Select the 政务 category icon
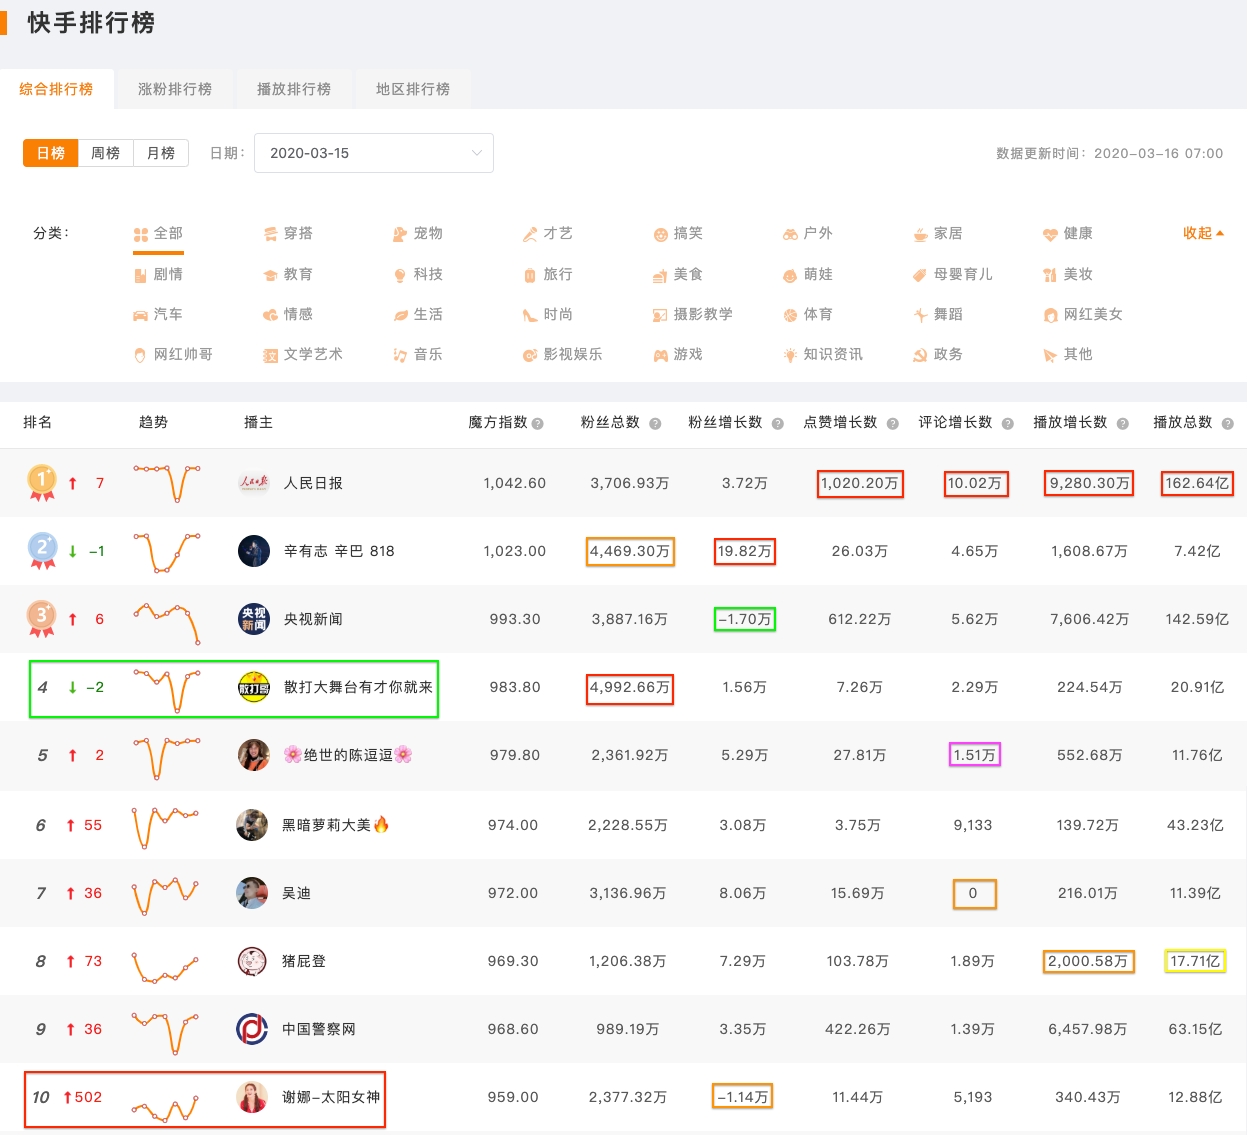The width and height of the screenshot is (1247, 1135). [920, 355]
